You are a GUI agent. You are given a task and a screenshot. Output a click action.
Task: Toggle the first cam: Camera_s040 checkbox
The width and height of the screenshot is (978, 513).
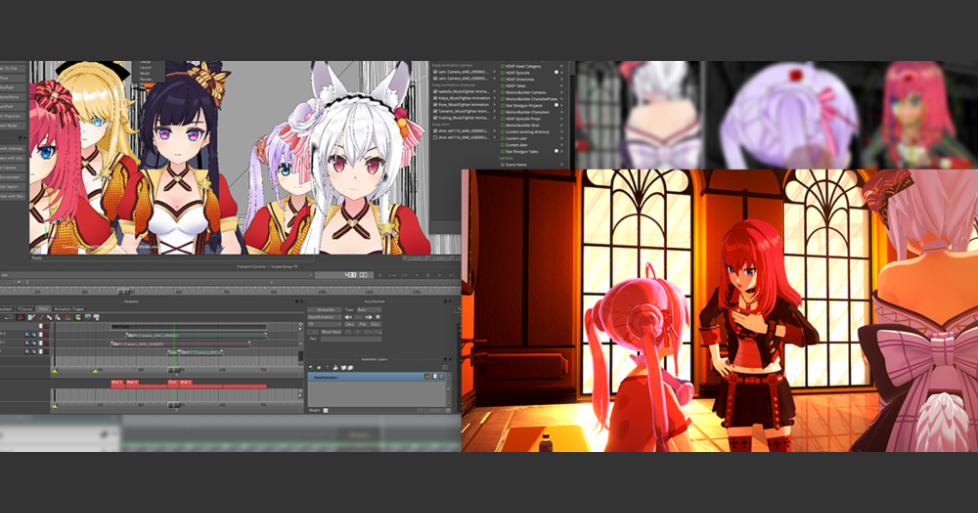click(435, 72)
